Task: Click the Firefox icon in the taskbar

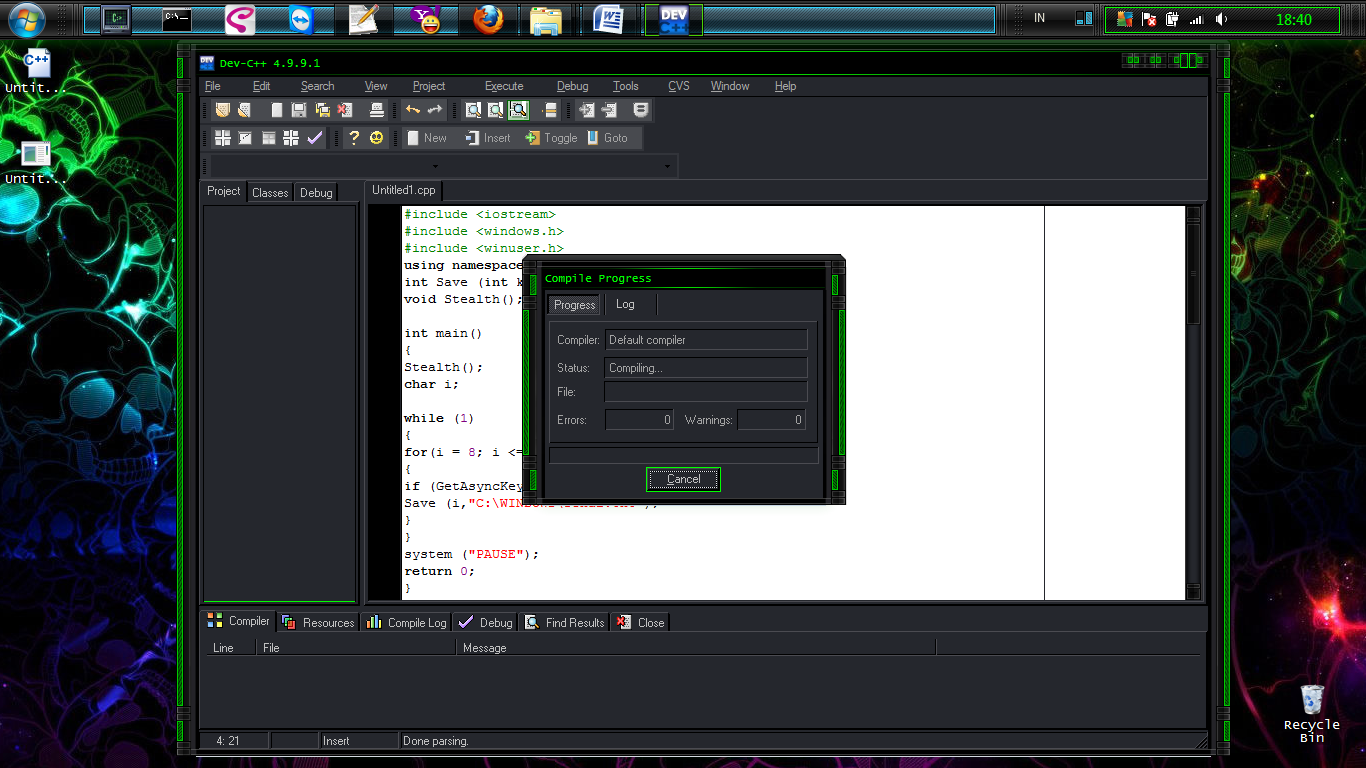Action: pos(488,19)
